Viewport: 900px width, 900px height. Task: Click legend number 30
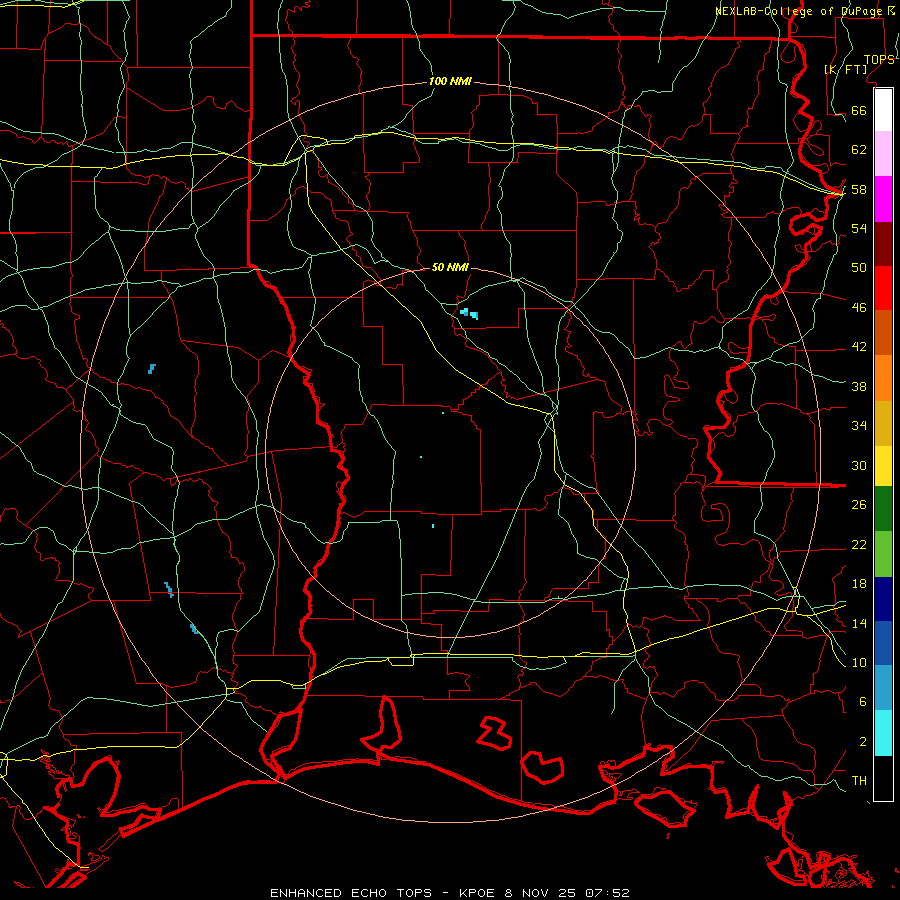[859, 465]
